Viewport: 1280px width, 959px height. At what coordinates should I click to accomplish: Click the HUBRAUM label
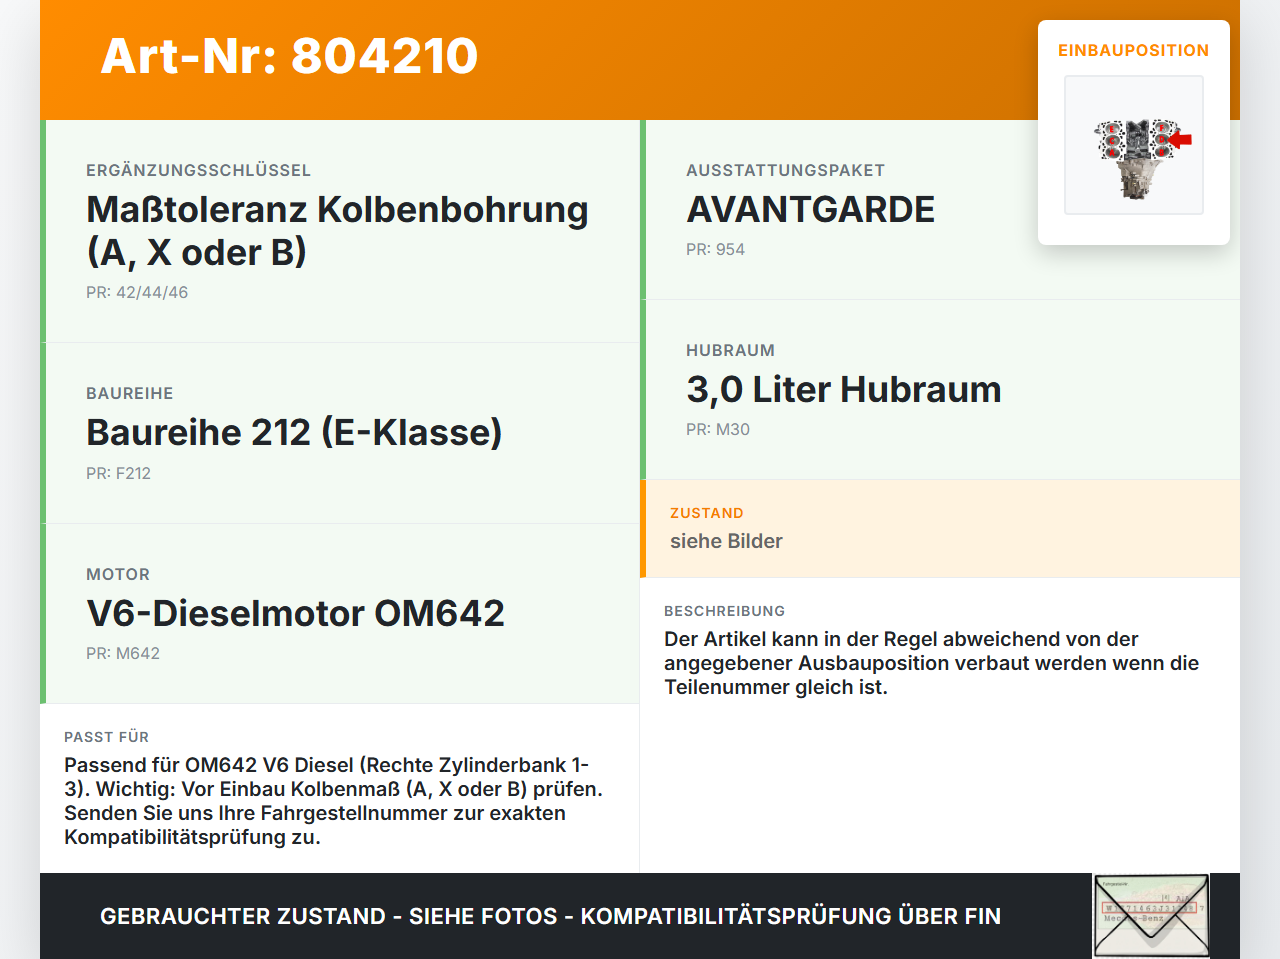click(730, 350)
